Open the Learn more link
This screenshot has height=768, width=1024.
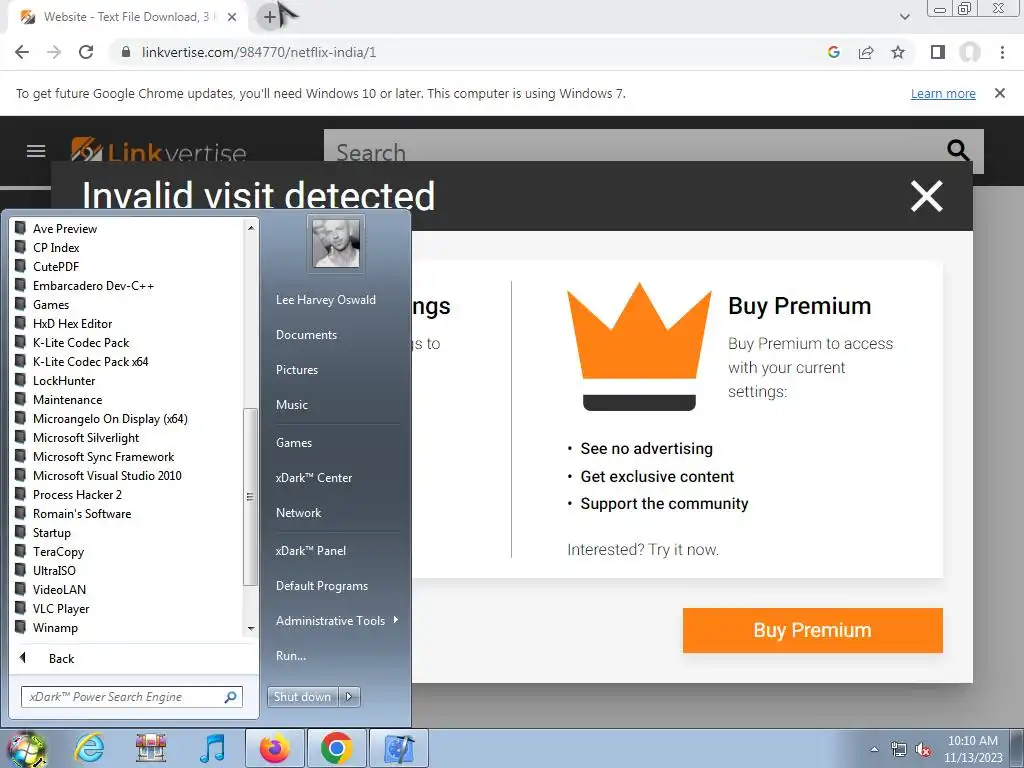(x=943, y=93)
